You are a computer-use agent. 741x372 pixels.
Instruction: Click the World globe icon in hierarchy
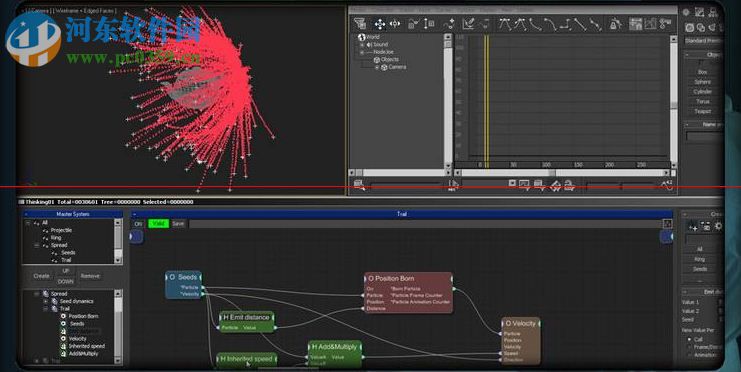point(362,37)
